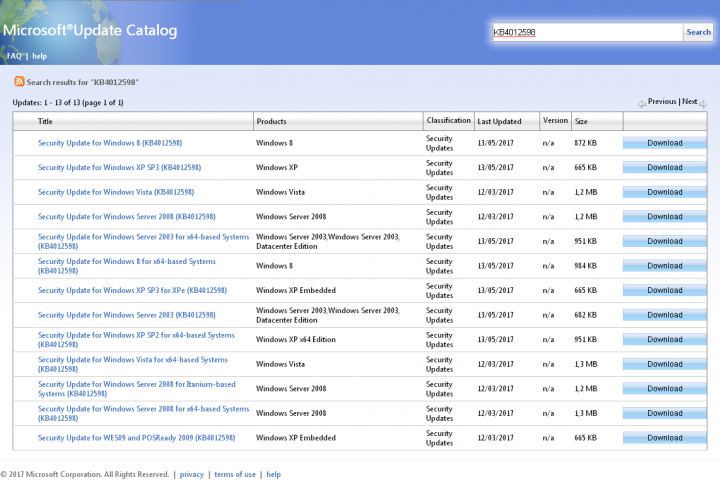
Task: Open the FAQ link in header
Action: point(14,56)
